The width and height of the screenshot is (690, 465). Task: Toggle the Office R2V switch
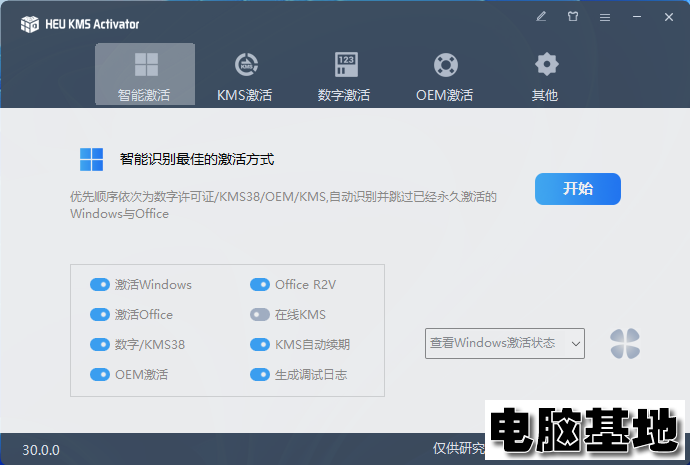coord(260,285)
